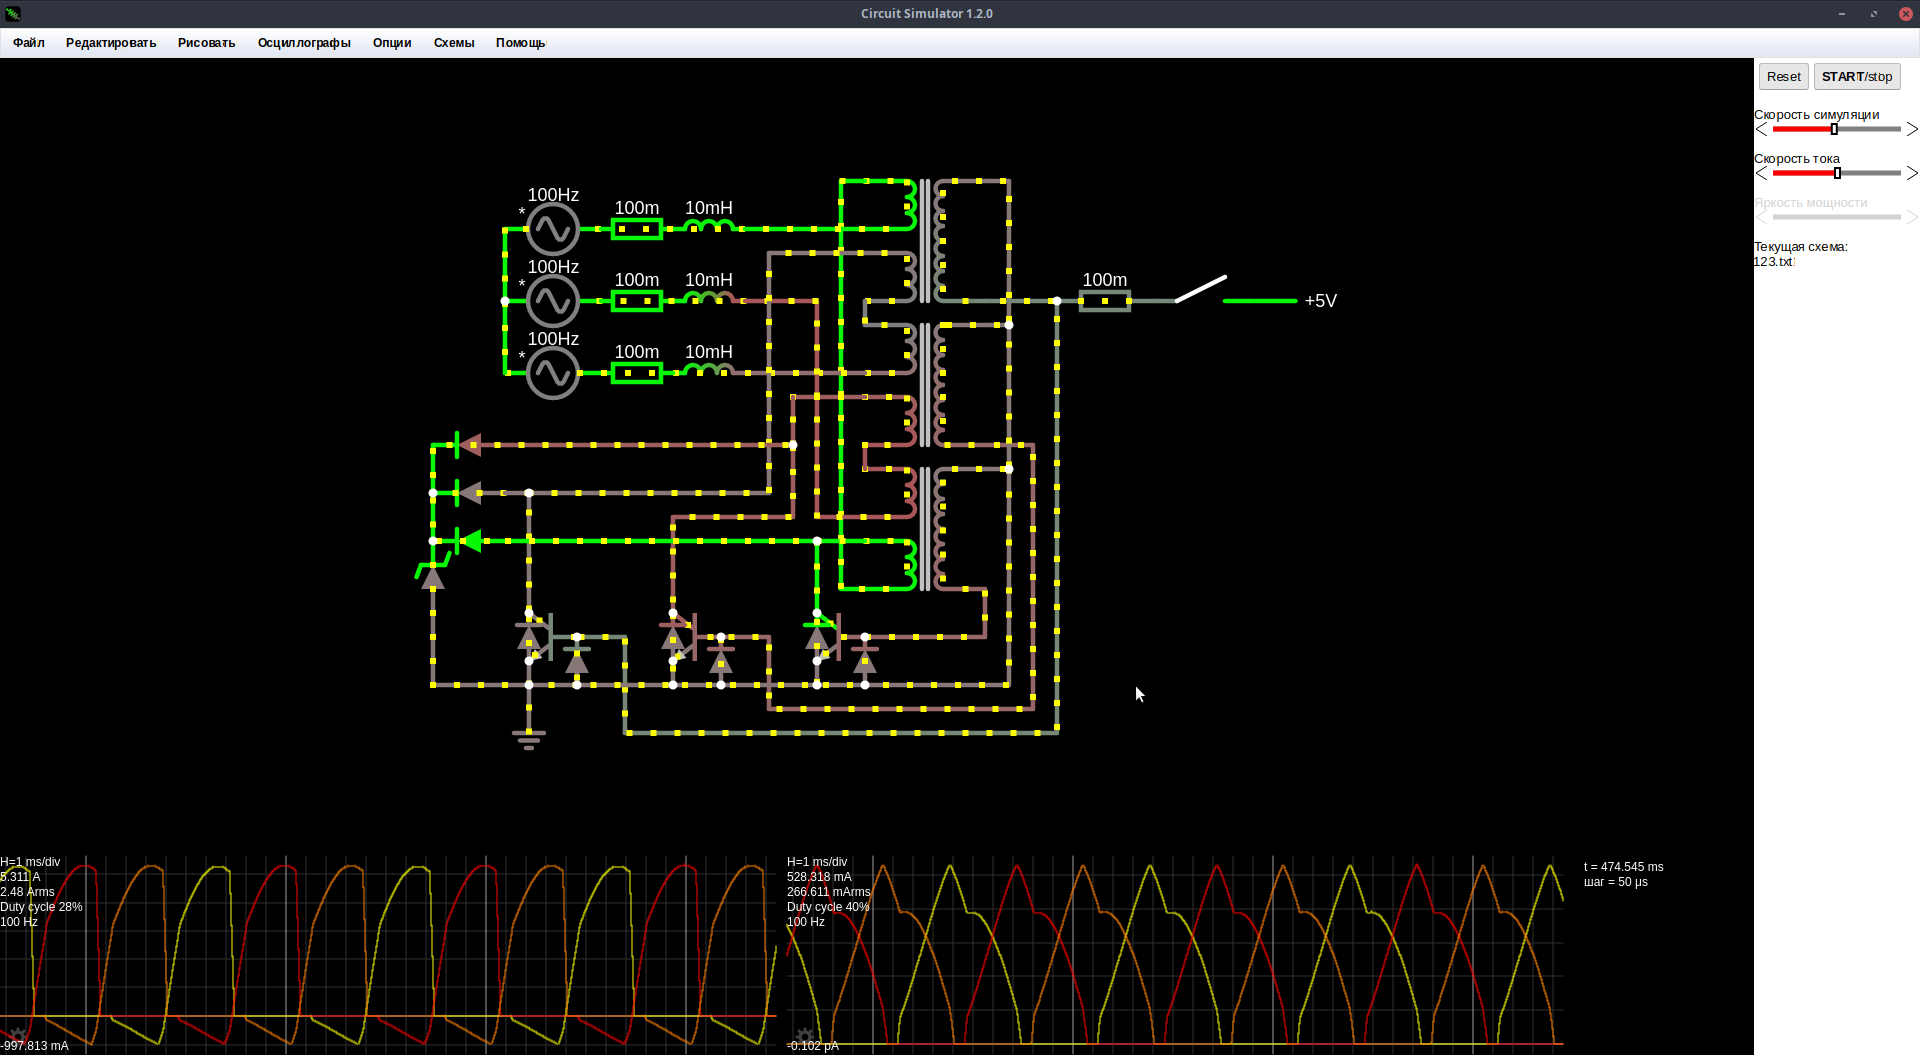Select the middle left-pointing diode

click(469, 493)
